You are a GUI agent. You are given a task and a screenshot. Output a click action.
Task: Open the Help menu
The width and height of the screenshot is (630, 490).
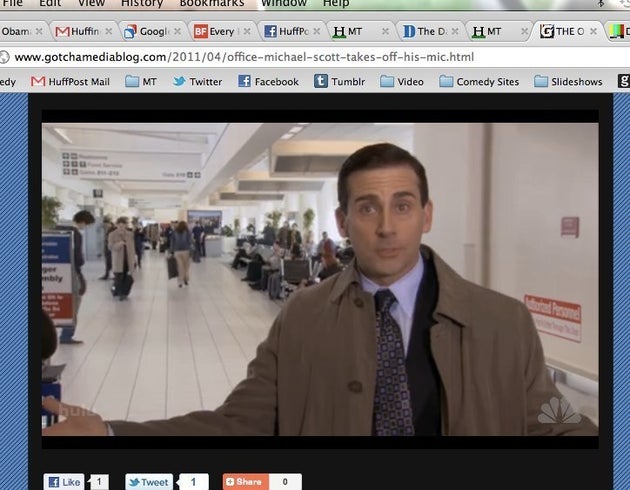(x=336, y=3)
